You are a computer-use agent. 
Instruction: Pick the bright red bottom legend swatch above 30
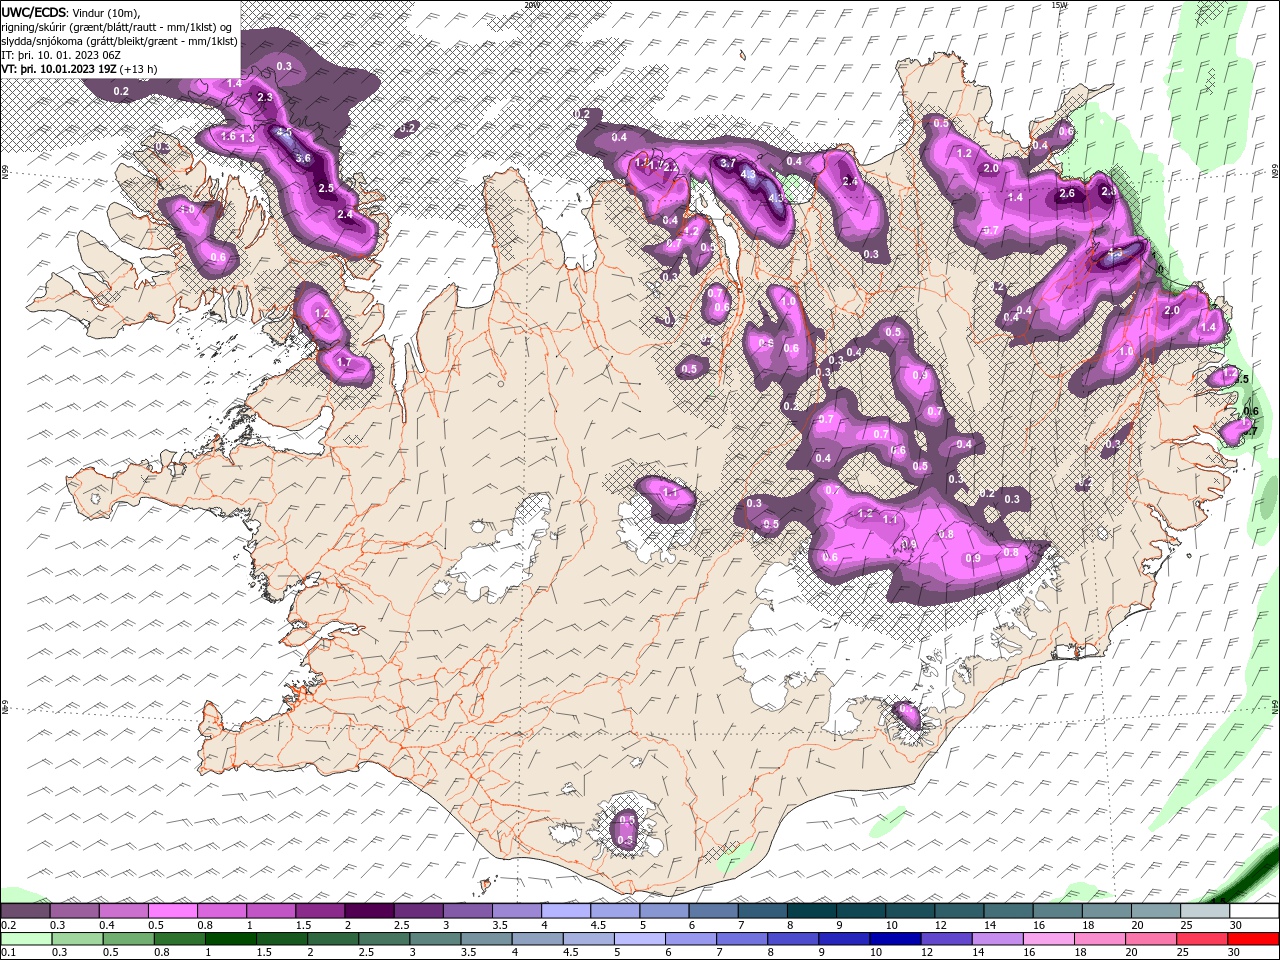click(x=1253, y=939)
